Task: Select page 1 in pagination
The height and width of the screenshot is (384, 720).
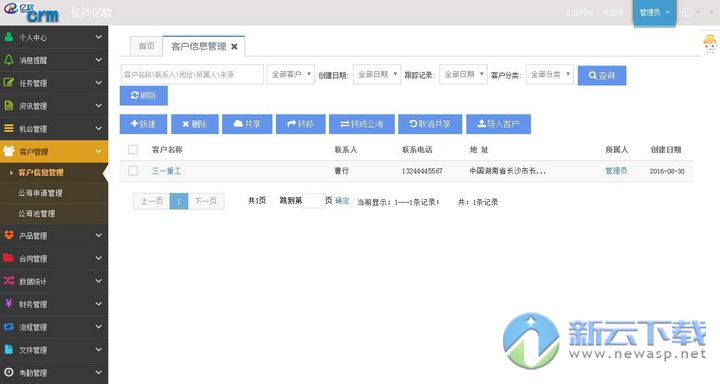Action: (x=179, y=201)
